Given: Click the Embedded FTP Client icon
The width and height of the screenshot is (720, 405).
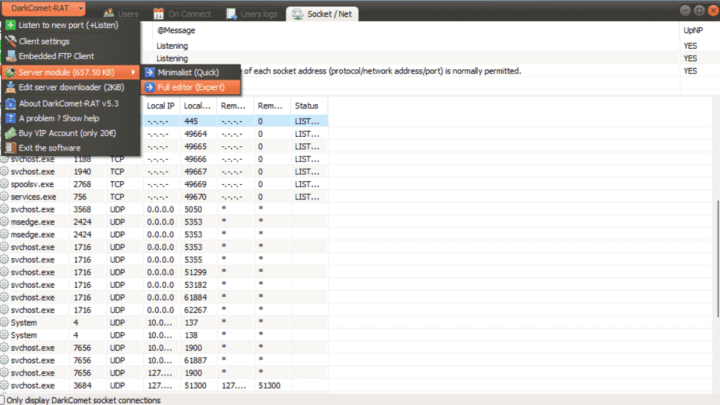Looking at the screenshot, I should click(x=11, y=56).
